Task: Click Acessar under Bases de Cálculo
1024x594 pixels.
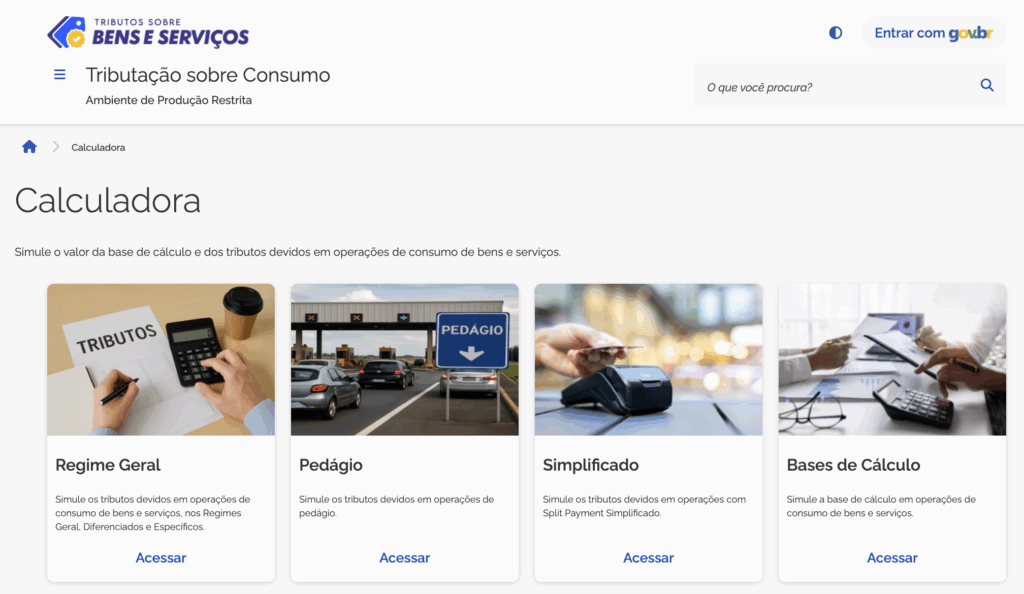Action: point(892,558)
